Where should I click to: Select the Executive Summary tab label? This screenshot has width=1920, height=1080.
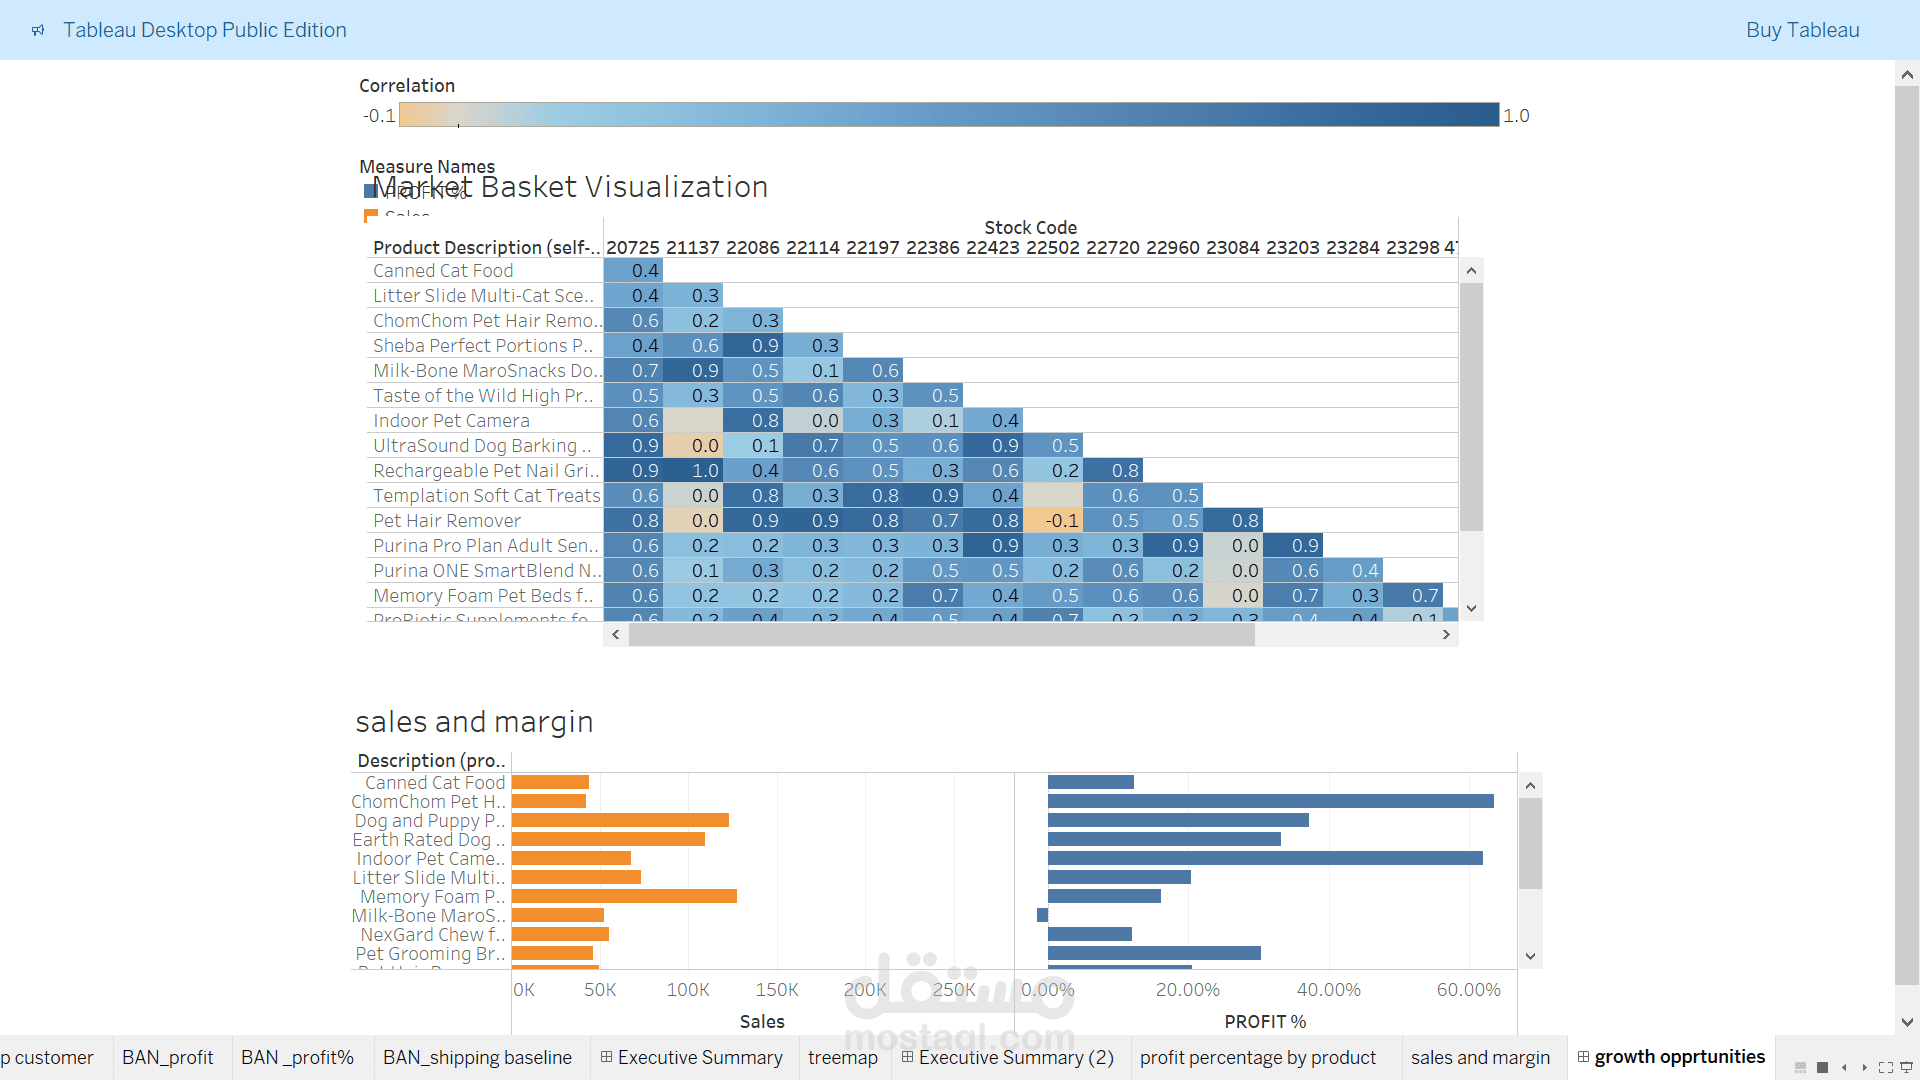(700, 1058)
